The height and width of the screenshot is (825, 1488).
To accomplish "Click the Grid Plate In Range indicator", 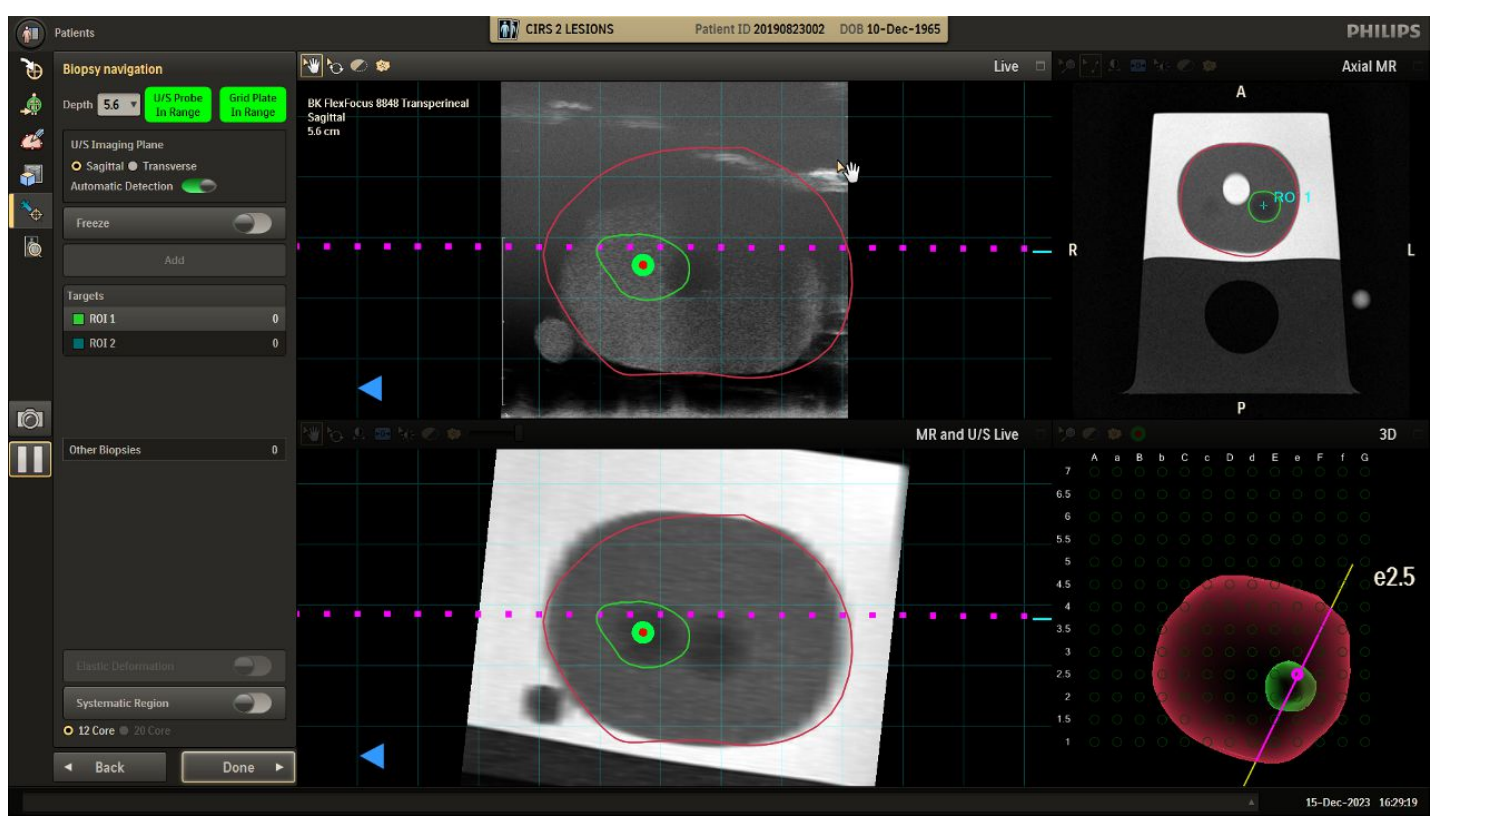I will (253, 105).
